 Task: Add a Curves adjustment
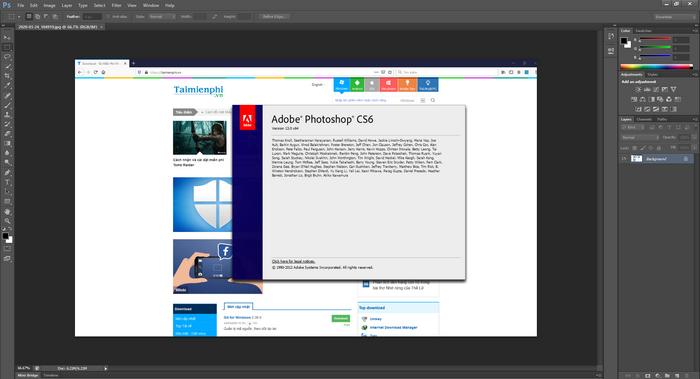pos(656,89)
